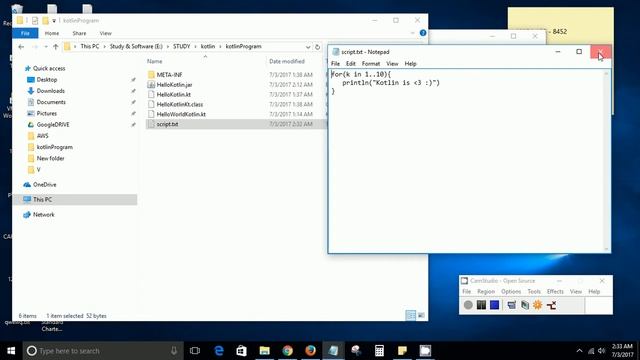Viewport: 640px width, 360px height.
Task: Open the Explorer File tab
Action: 25,33
